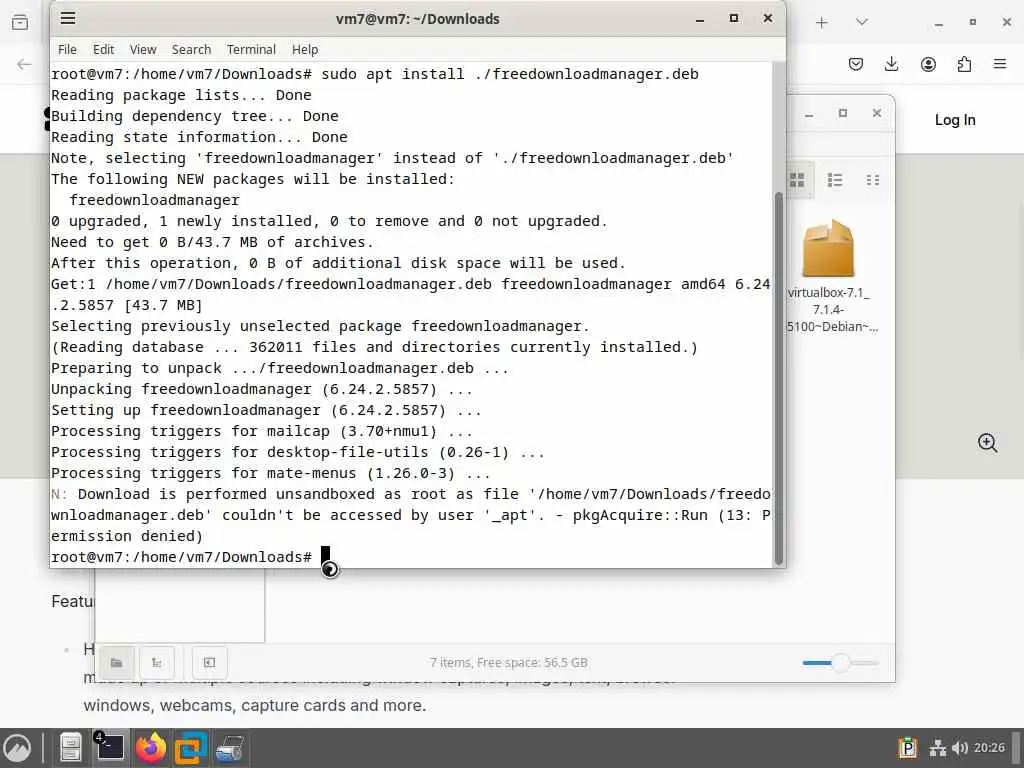Click the Log In link on webpage
The width and height of the screenshot is (1024, 768).
(955, 120)
